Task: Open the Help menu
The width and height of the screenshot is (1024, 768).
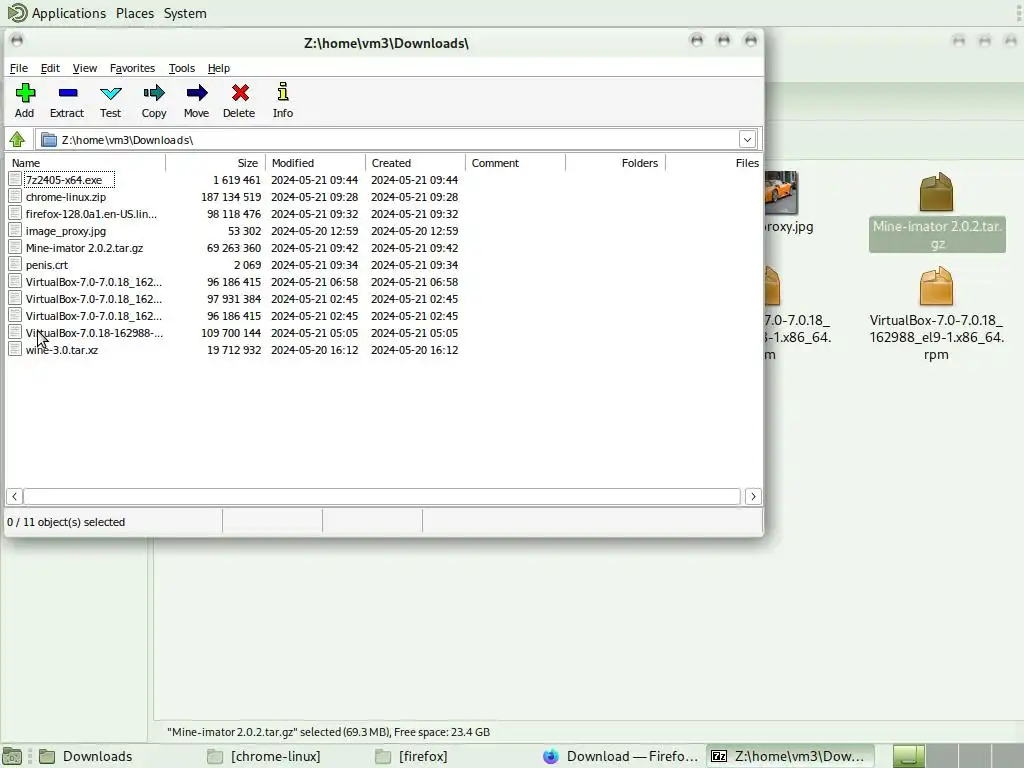Action: coord(219,68)
